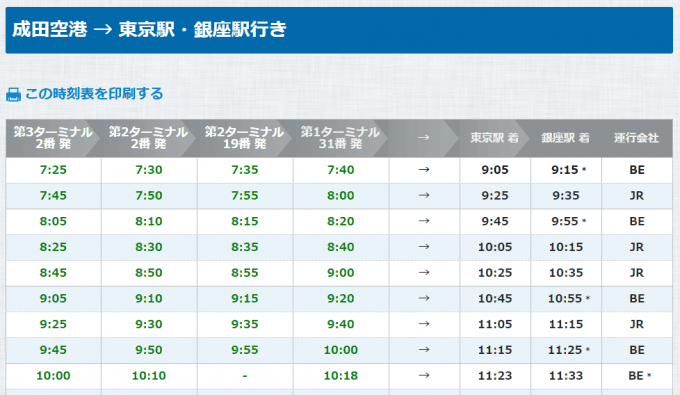
Task: Click the 成田空港 → 東京駅・銀座駅行き header banner
Action: (339, 30)
